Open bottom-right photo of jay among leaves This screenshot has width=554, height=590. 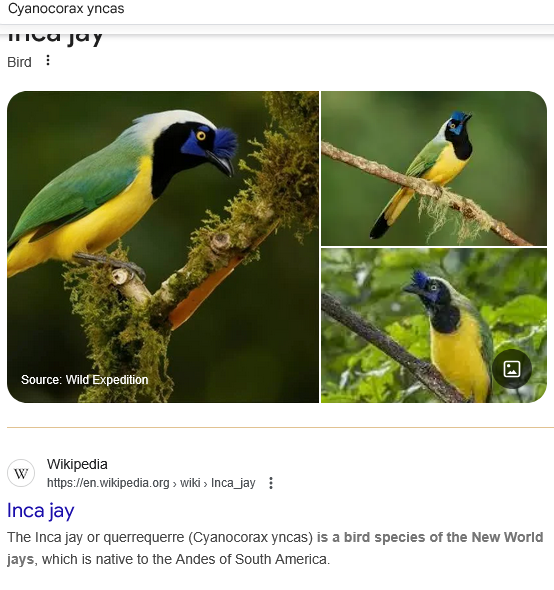[434, 325]
